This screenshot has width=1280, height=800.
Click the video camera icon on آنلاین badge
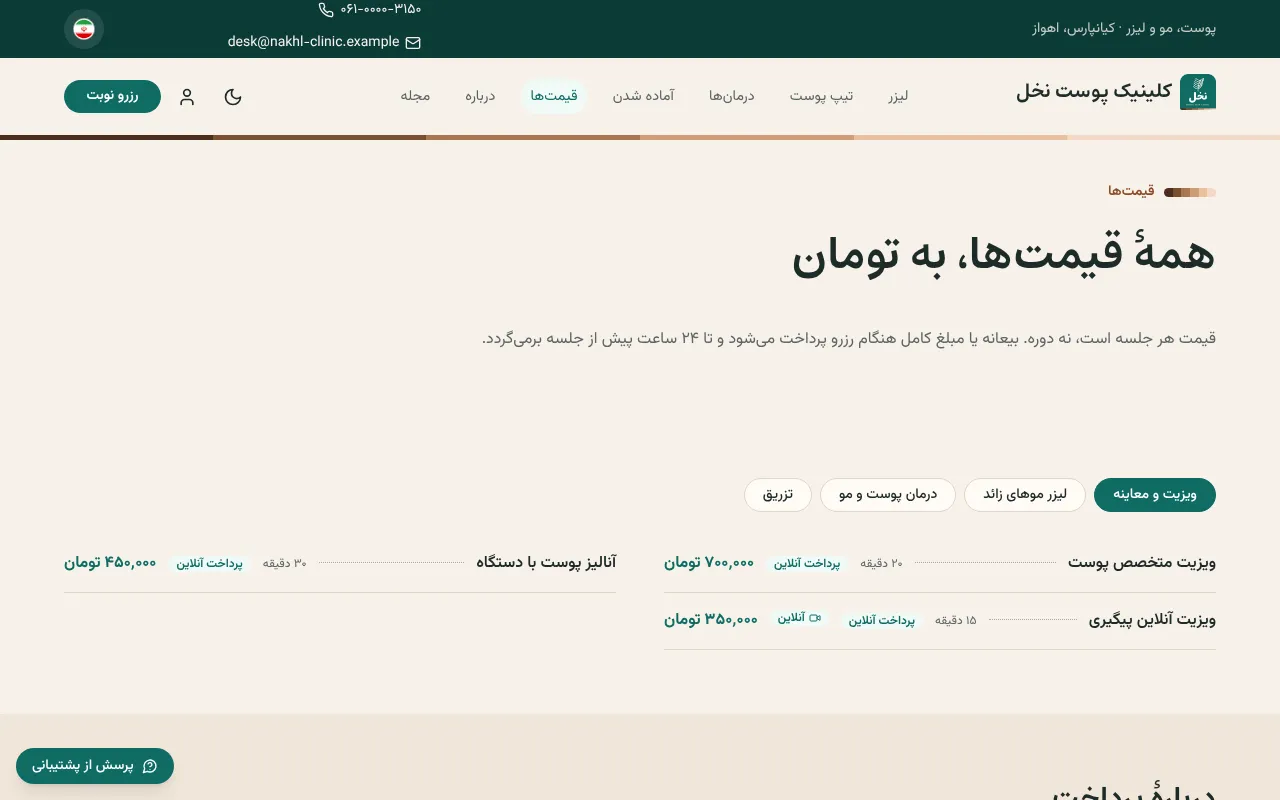[815, 618]
